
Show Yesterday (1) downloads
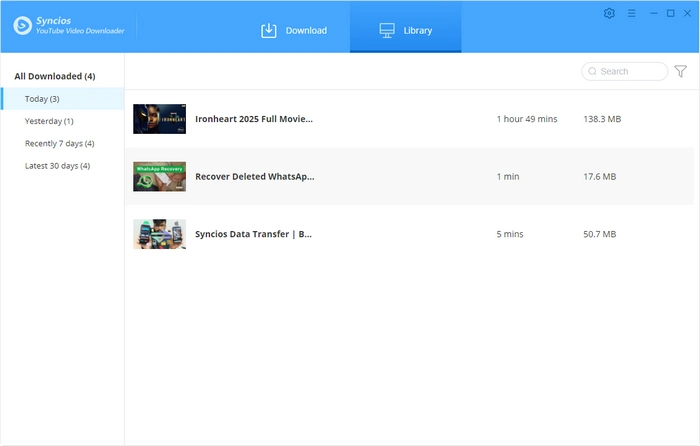(49, 121)
